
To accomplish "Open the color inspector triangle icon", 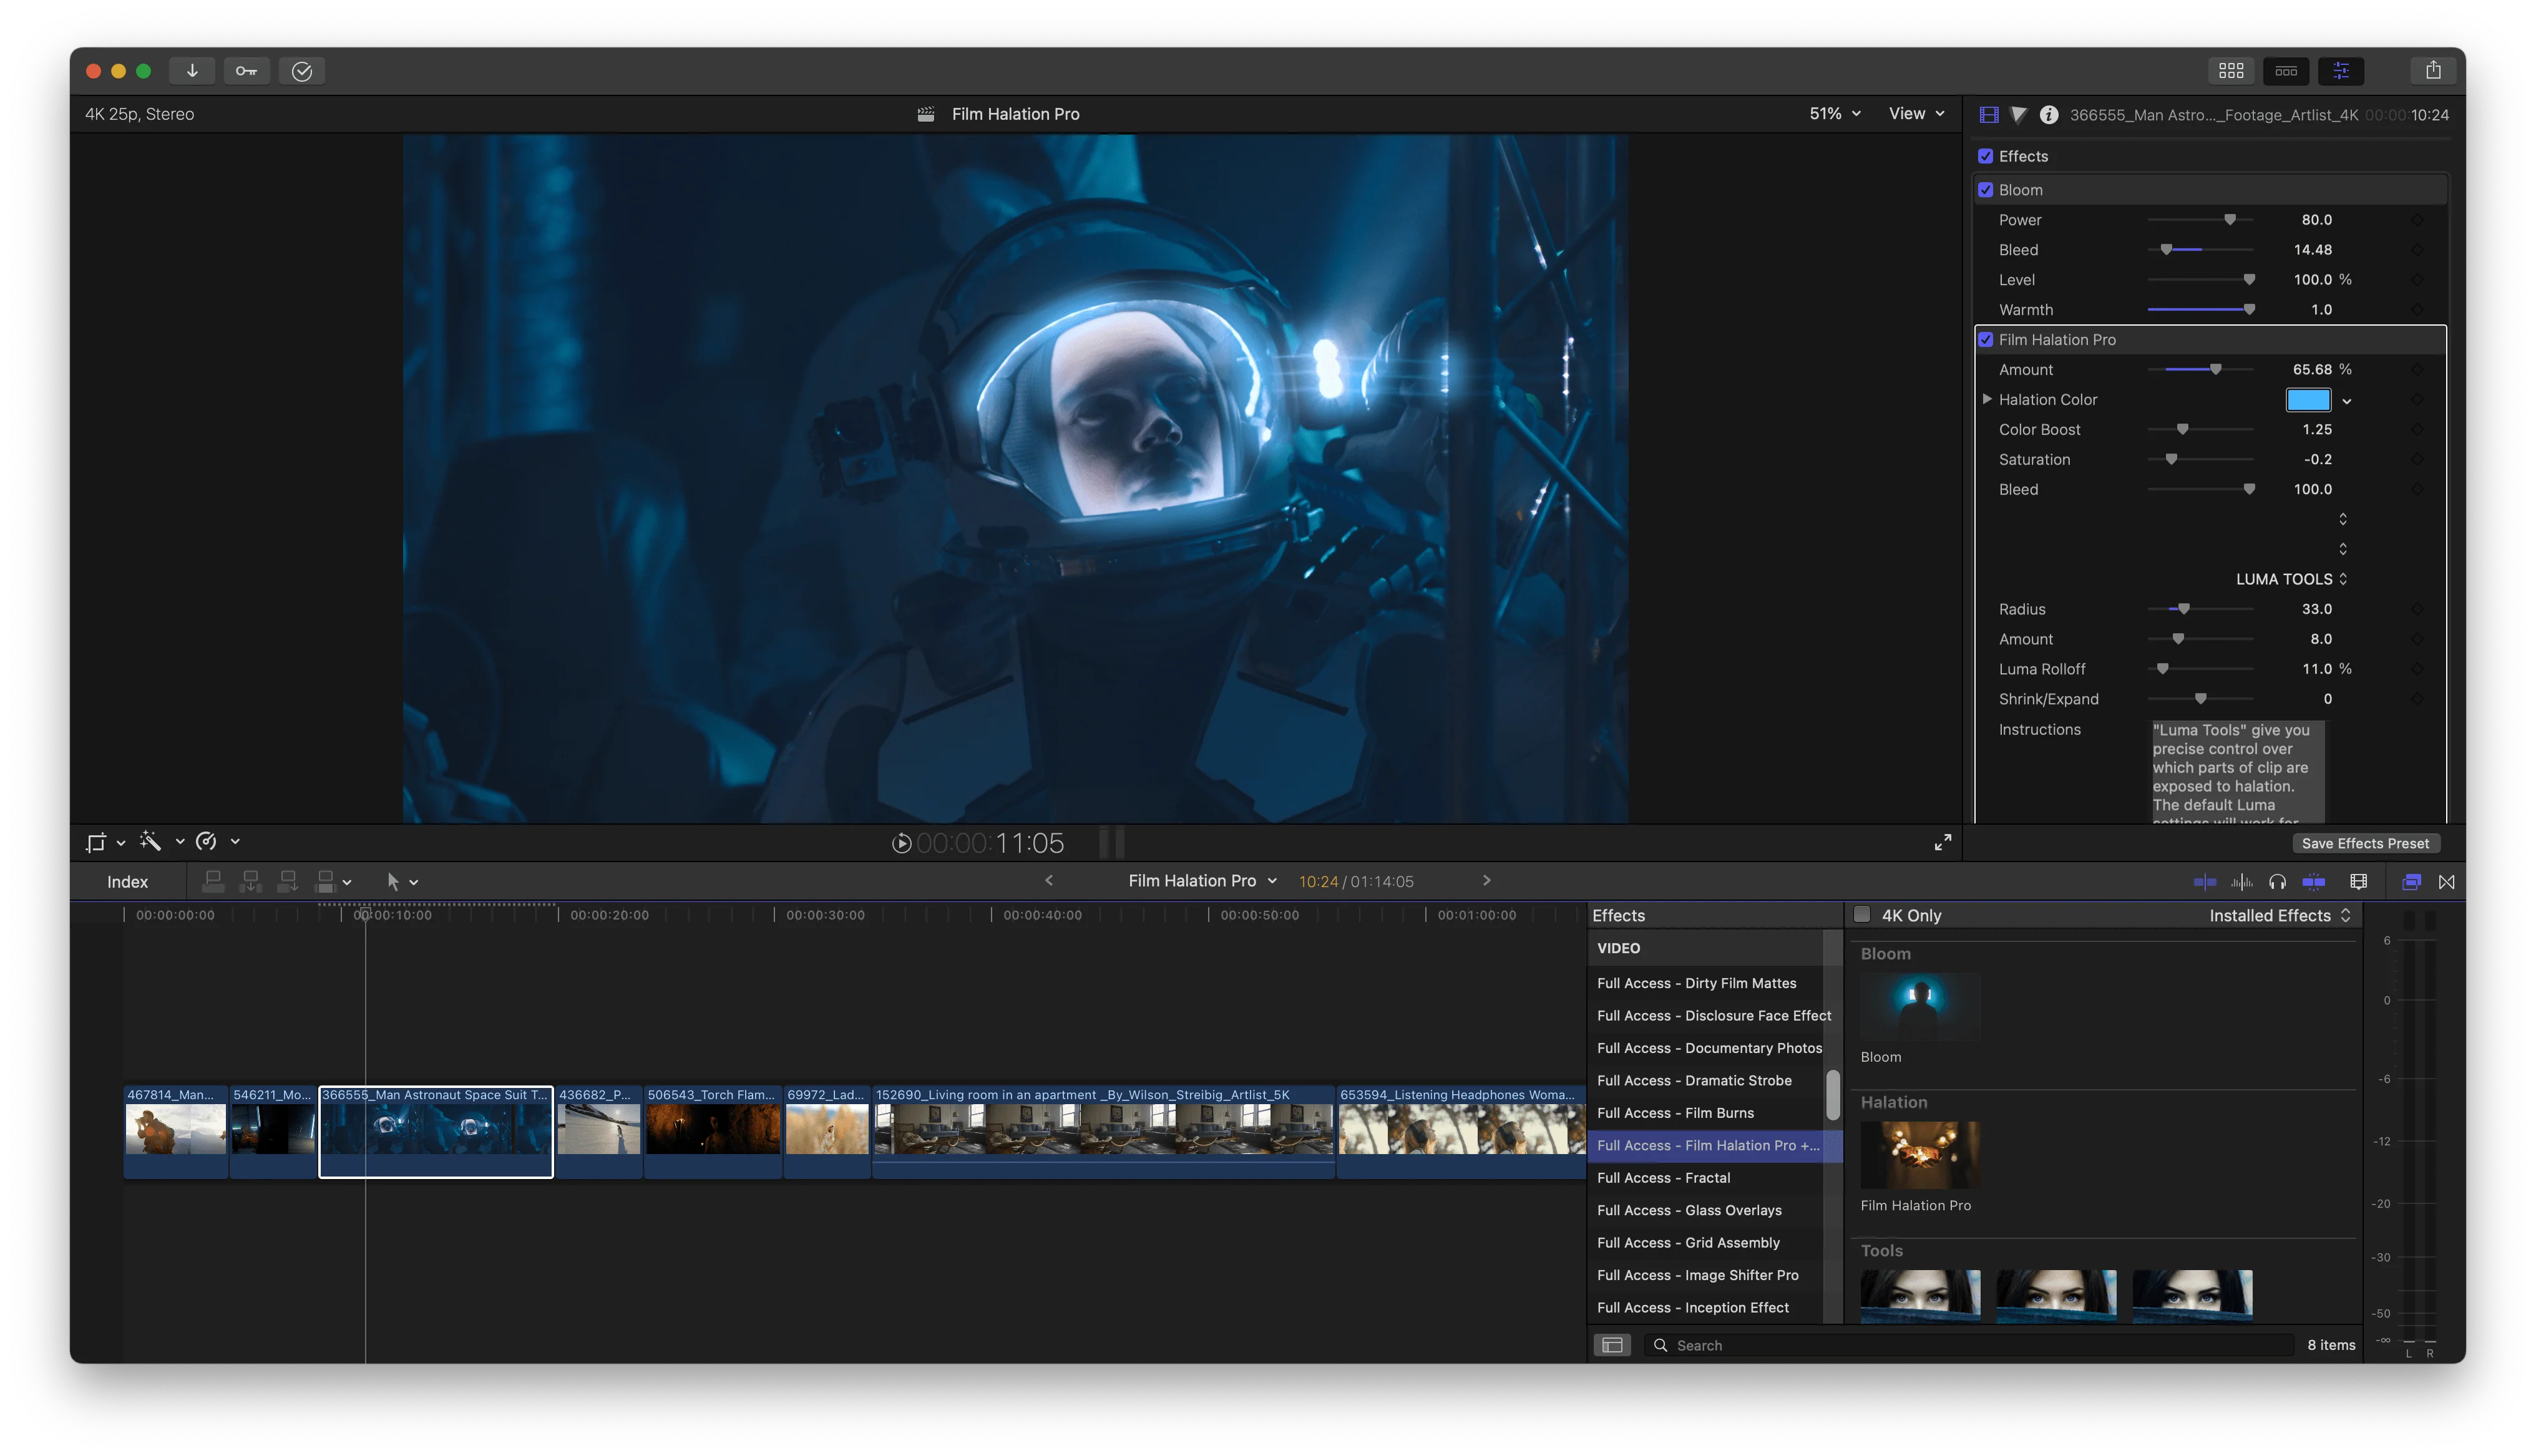I will point(2019,115).
